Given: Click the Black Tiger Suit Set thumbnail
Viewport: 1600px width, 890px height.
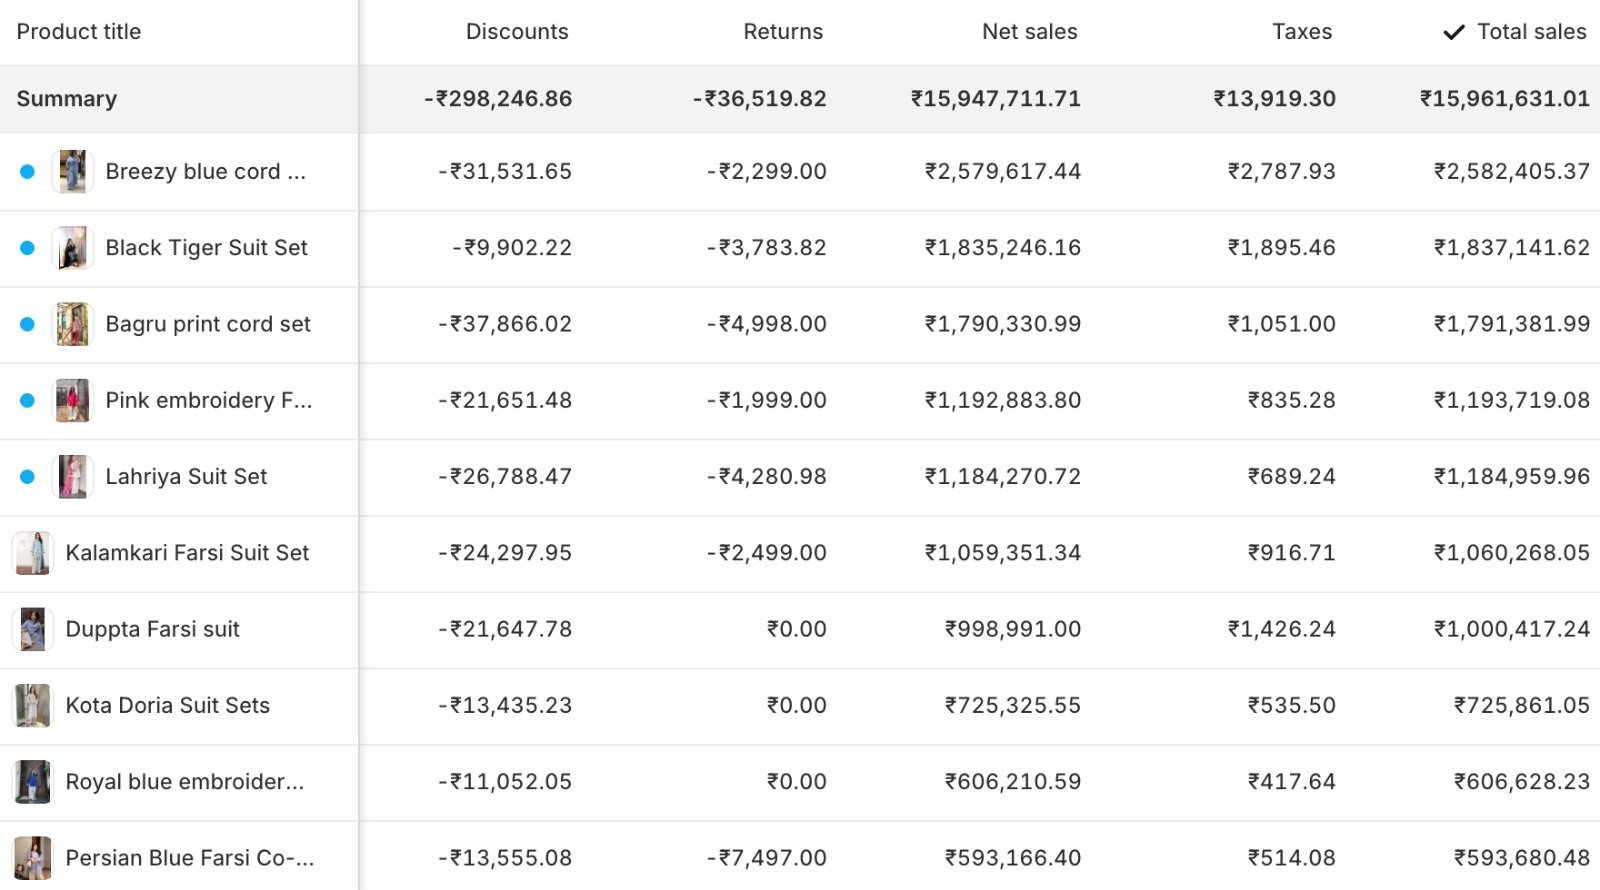Looking at the screenshot, I should pyautogui.click(x=72, y=248).
